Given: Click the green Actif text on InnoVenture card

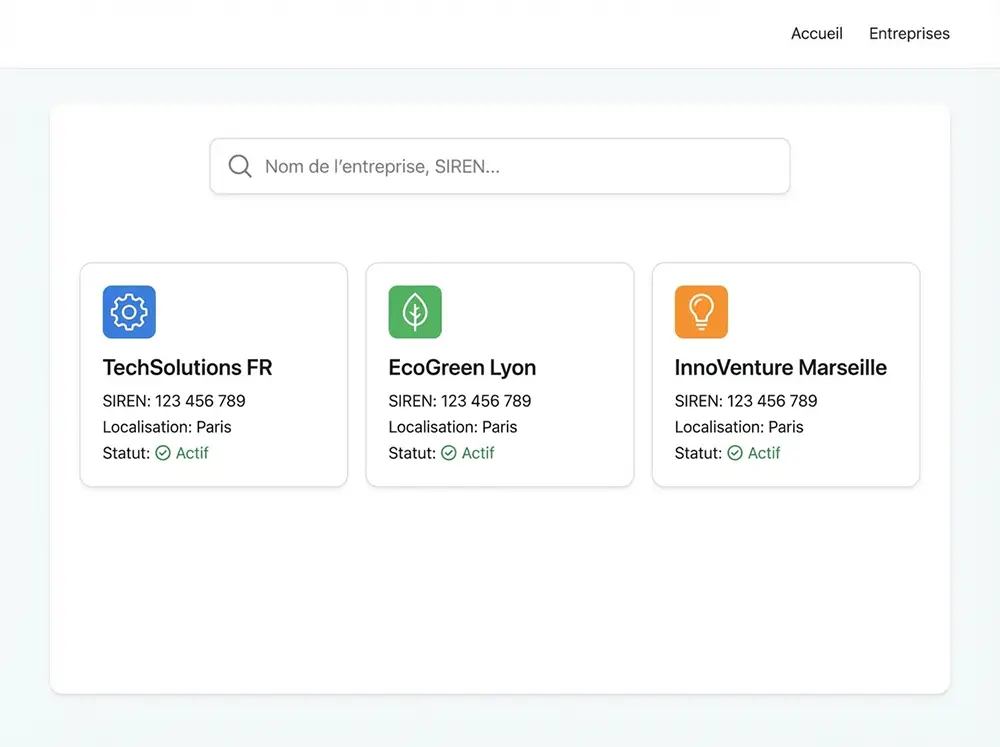Looking at the screenshot, I should (764, 453).
